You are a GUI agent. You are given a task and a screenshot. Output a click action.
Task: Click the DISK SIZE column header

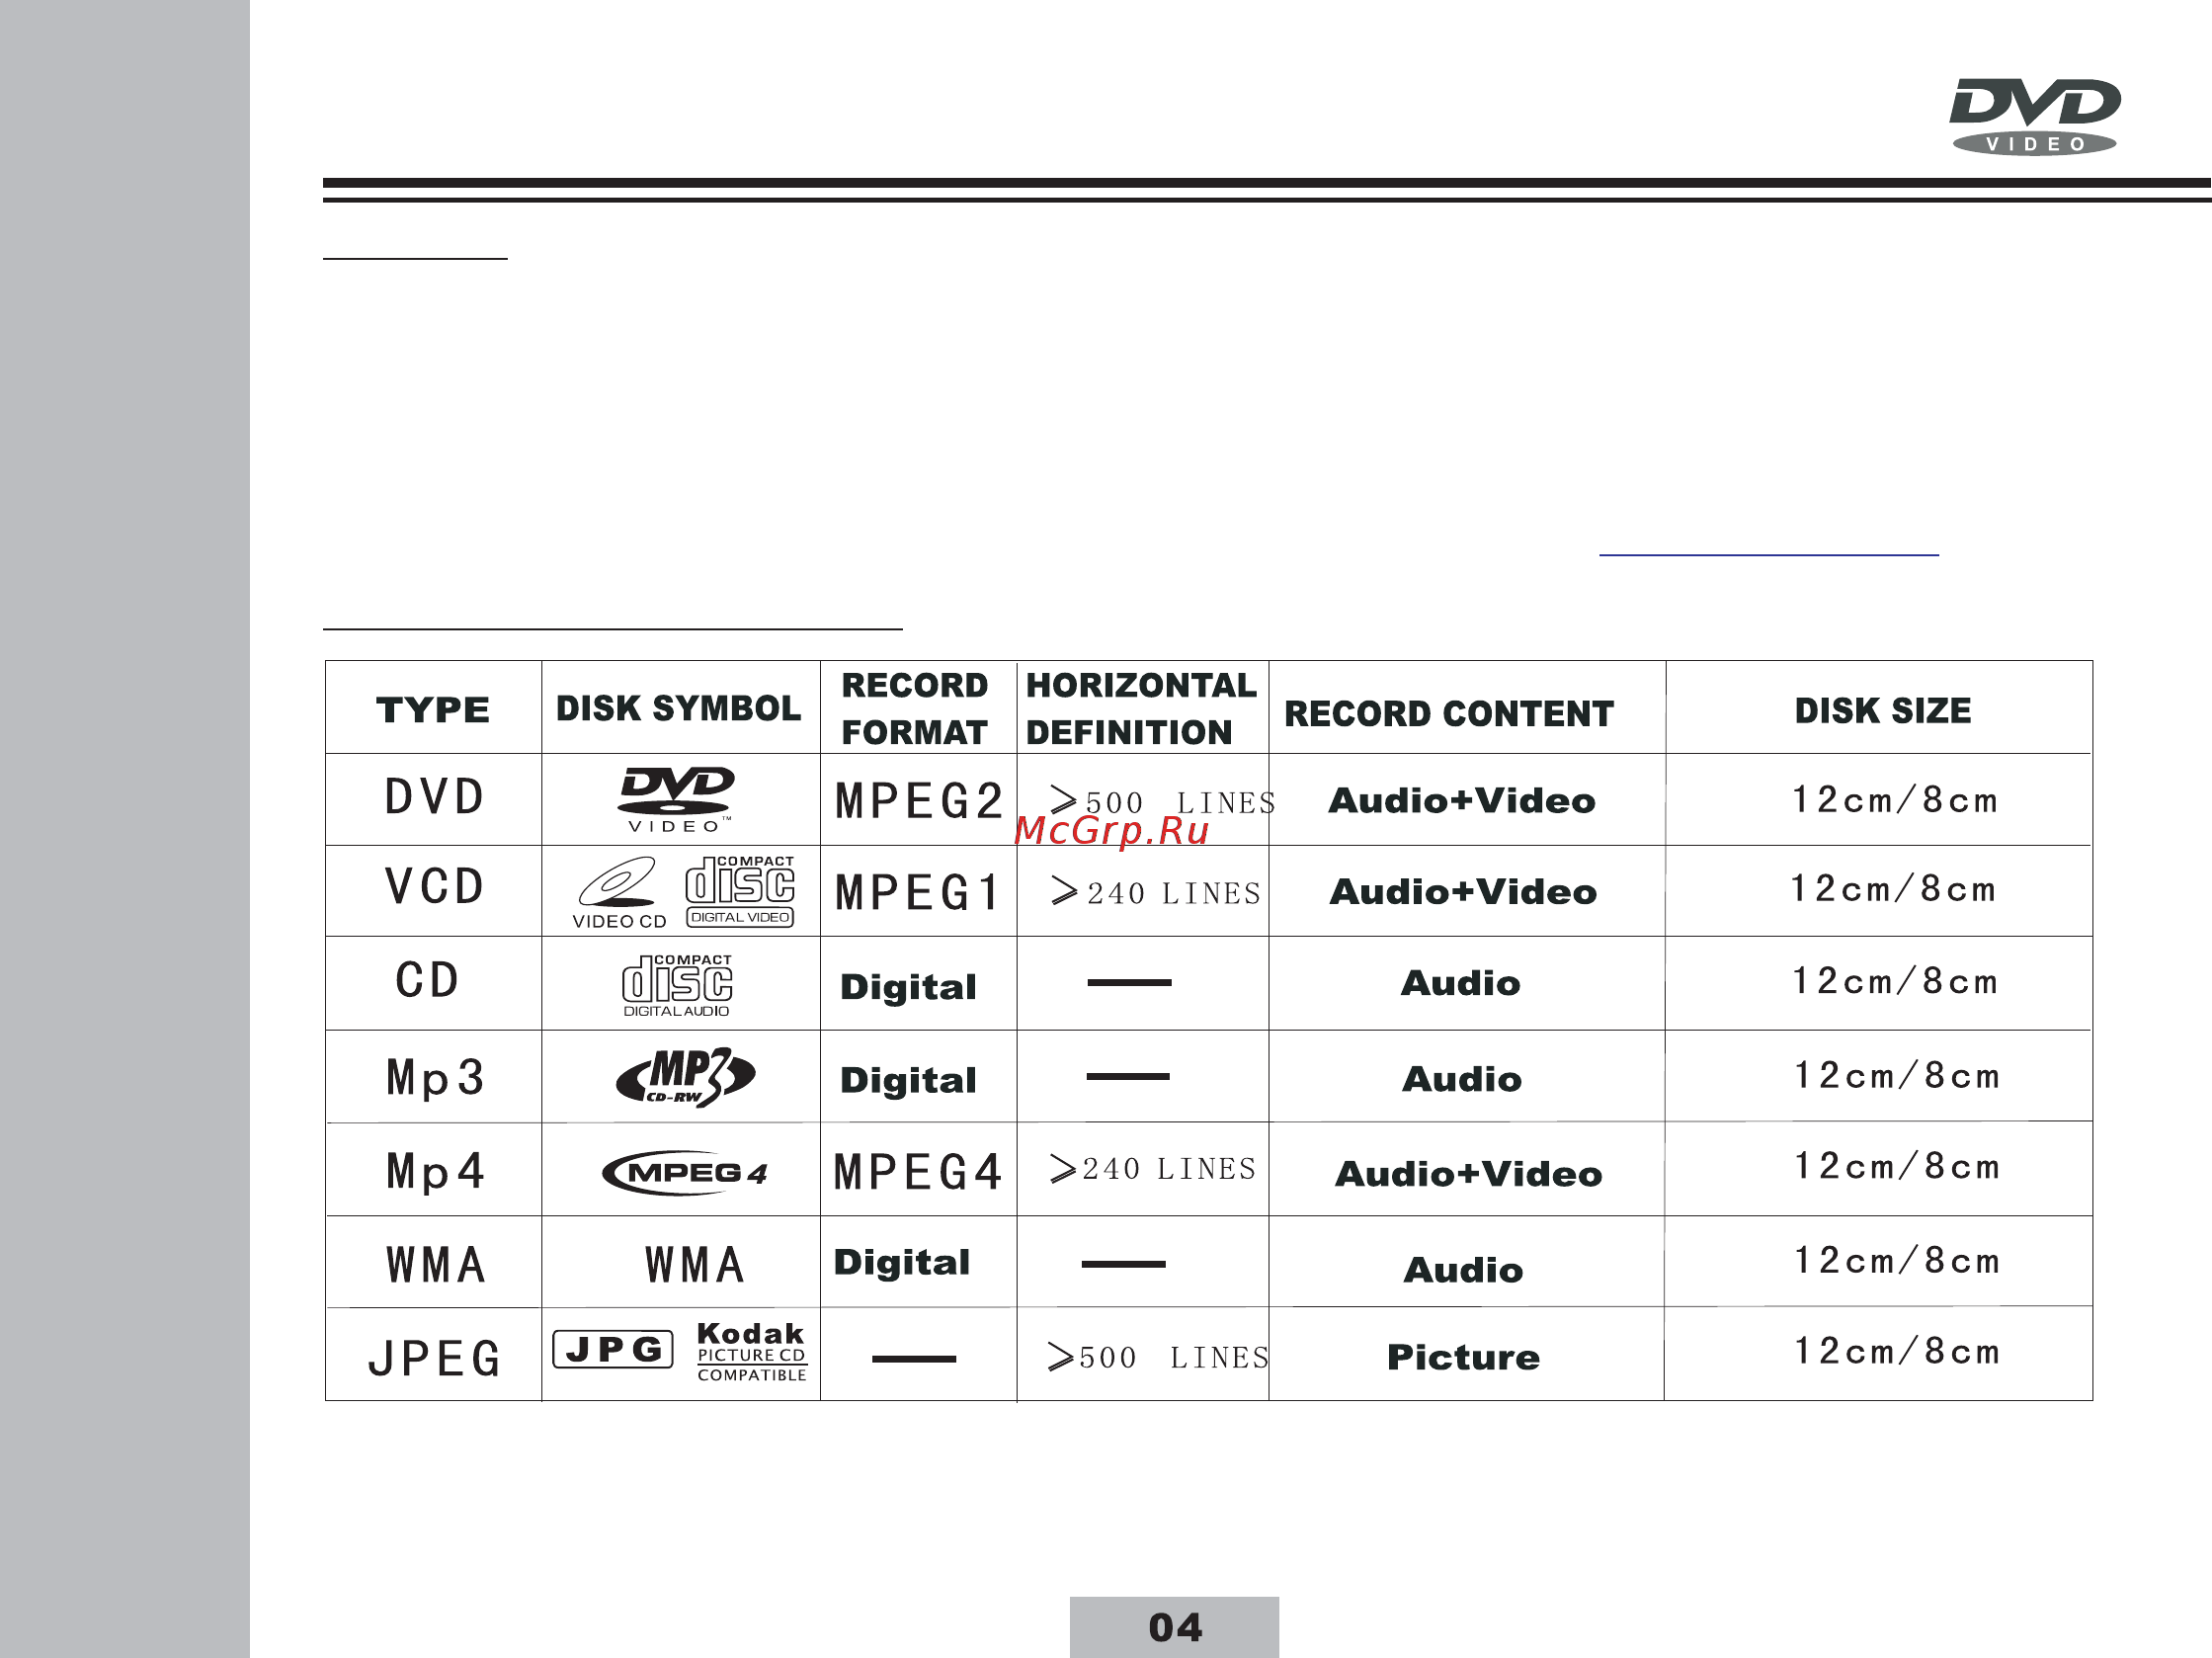coord(1883,710)
